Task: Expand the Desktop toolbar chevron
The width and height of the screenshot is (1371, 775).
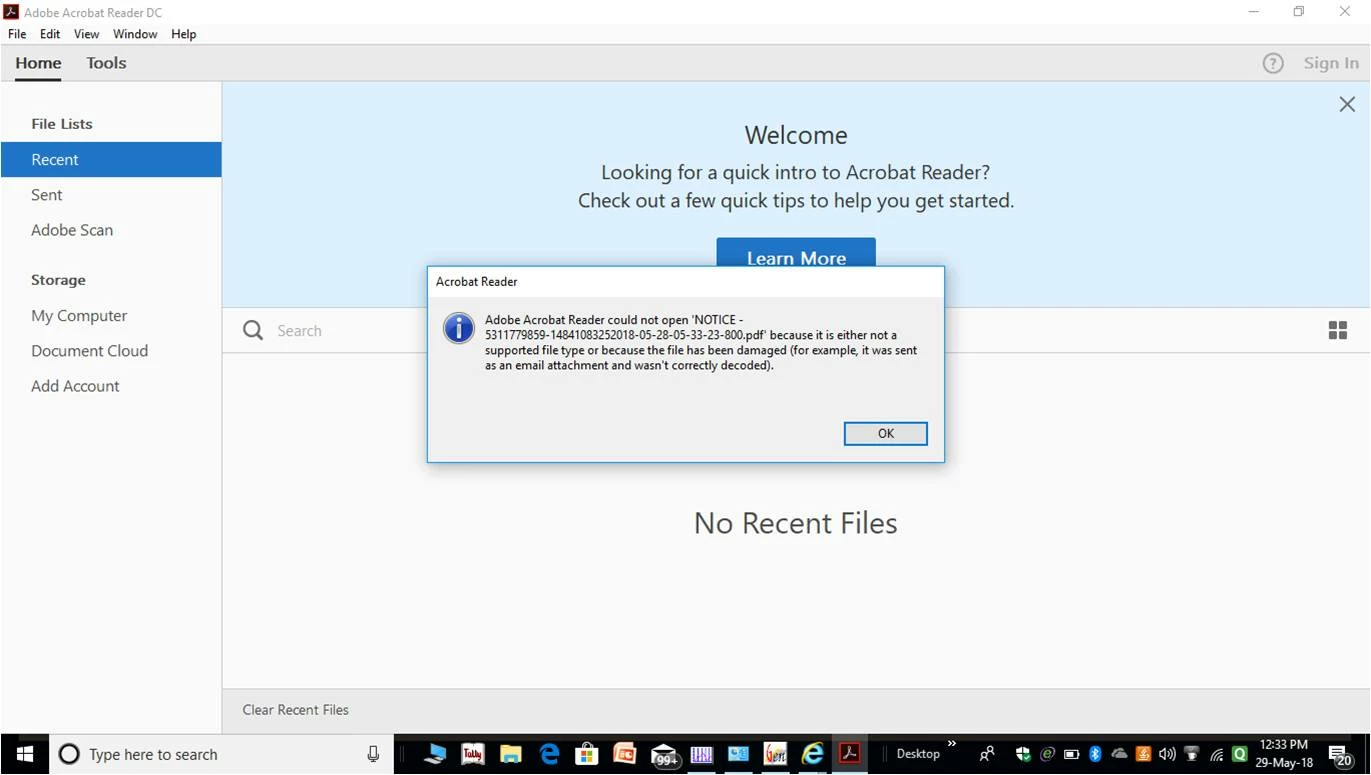Action: click(x=952, y=743)
